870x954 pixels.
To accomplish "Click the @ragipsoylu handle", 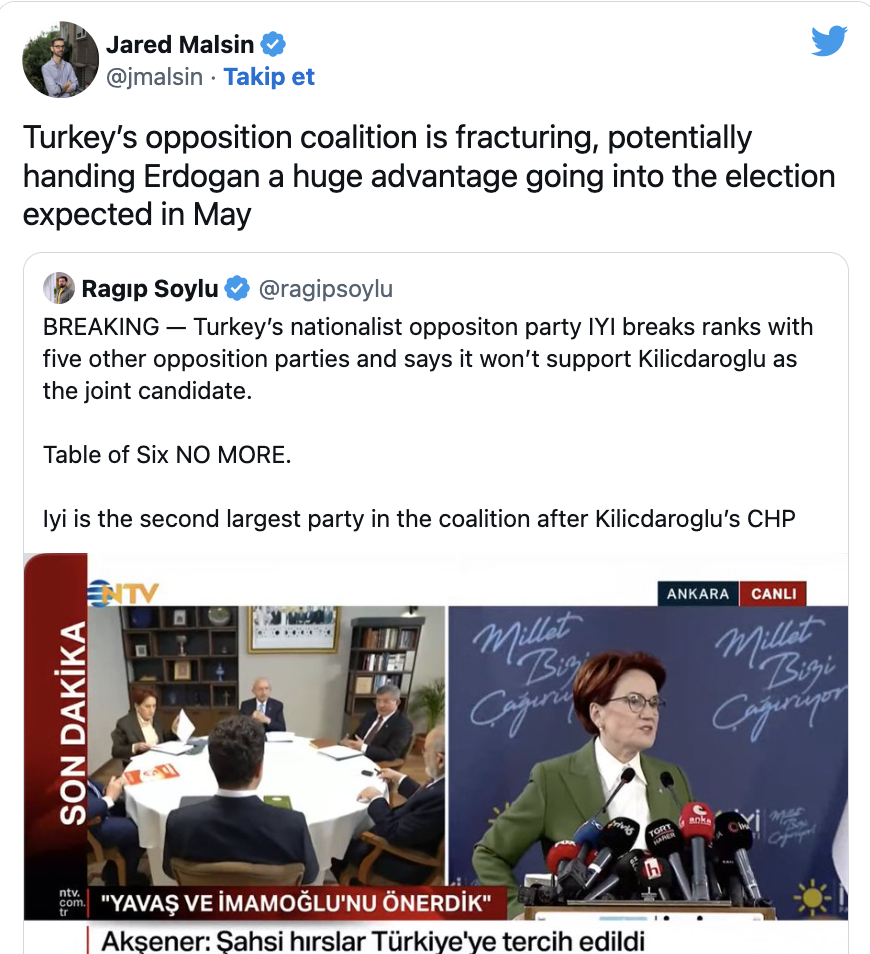I will (326, 289).
